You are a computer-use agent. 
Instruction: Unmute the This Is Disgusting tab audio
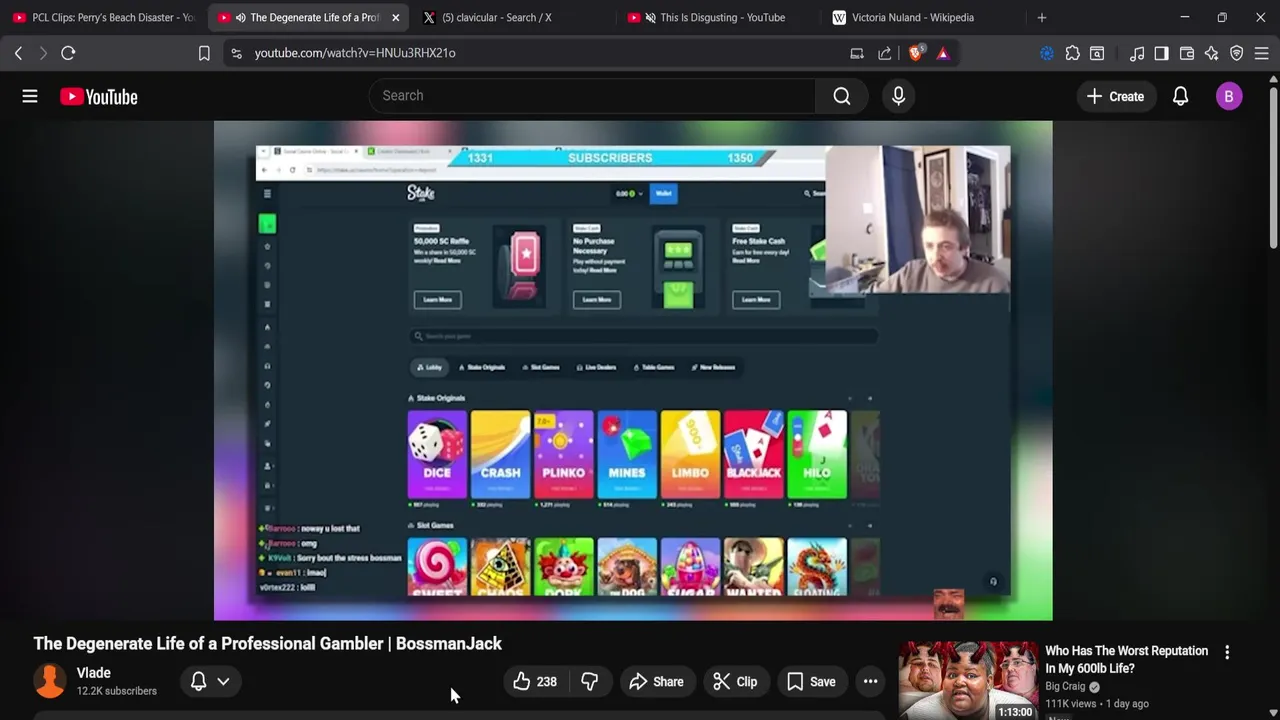(651, 17)
